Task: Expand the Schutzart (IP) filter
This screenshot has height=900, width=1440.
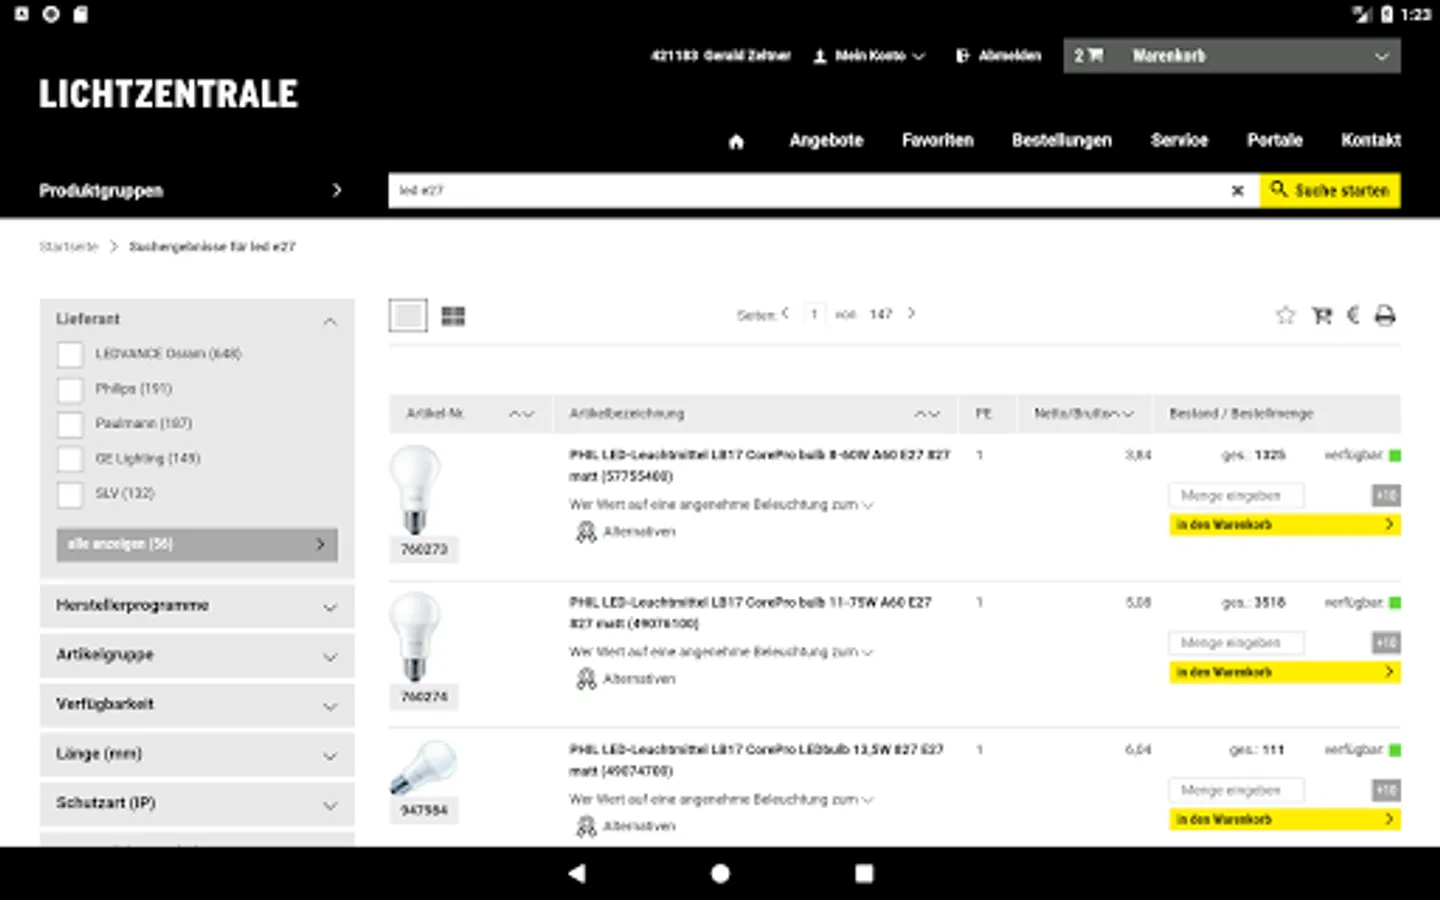Action: [197, 803]
